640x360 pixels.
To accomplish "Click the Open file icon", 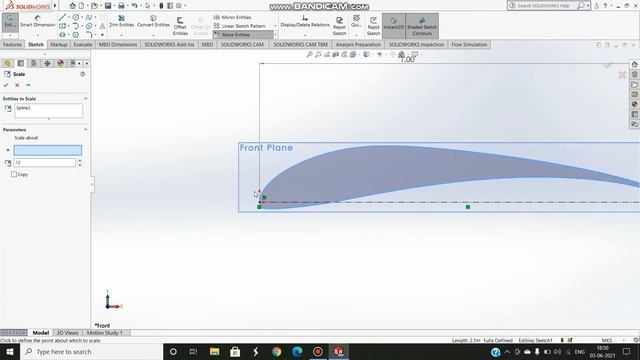I will [94, 6].
